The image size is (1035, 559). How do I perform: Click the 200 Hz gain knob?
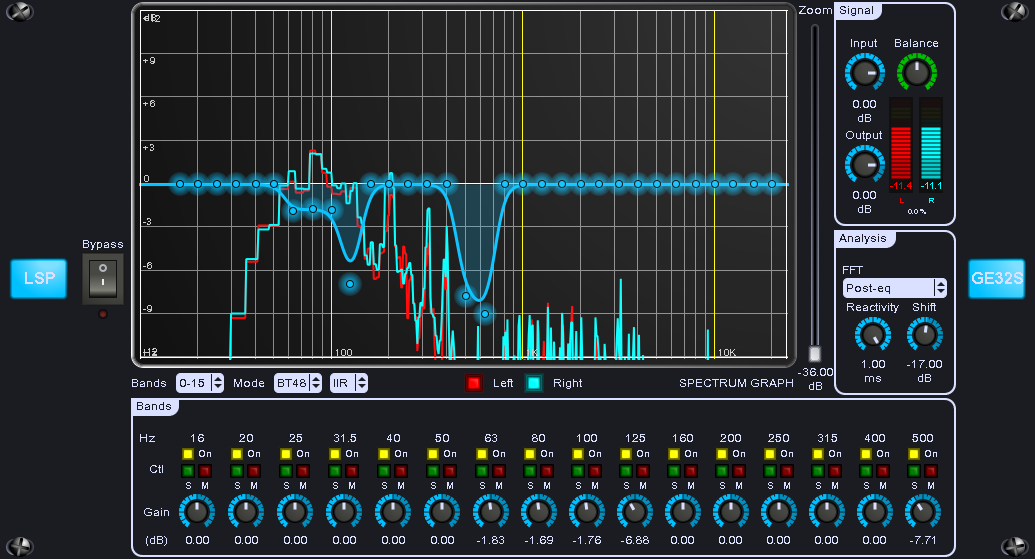click(x=731, y=511)
